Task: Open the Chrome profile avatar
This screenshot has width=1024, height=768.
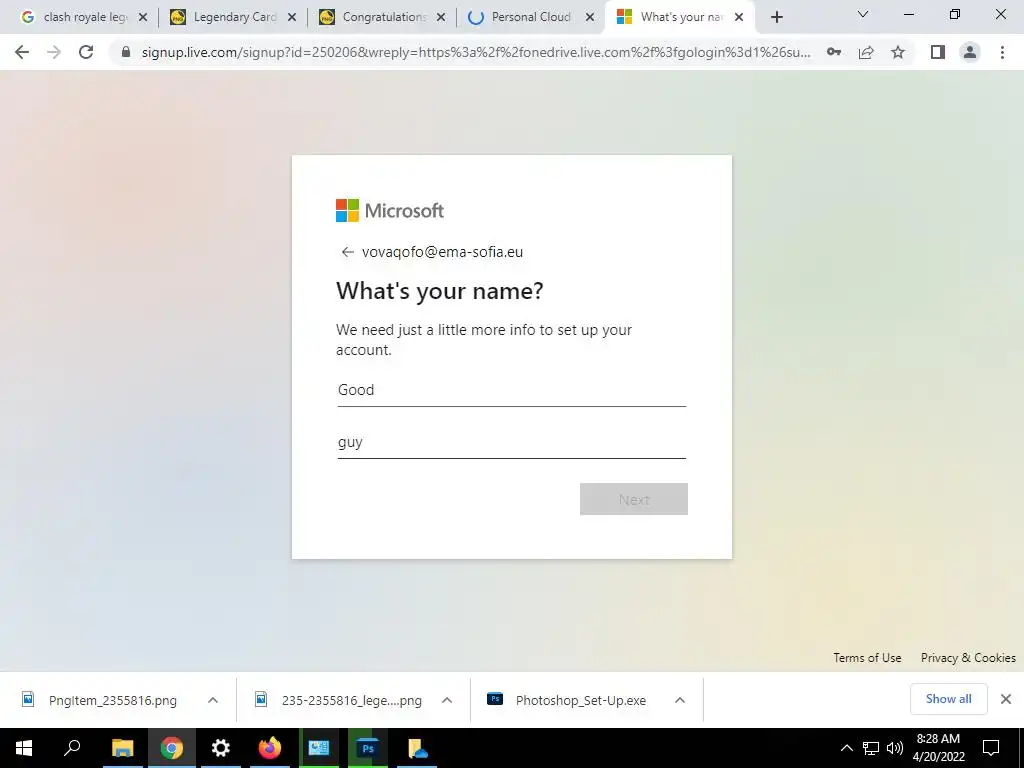Action: pyautogui.click(x=970, y=52)
